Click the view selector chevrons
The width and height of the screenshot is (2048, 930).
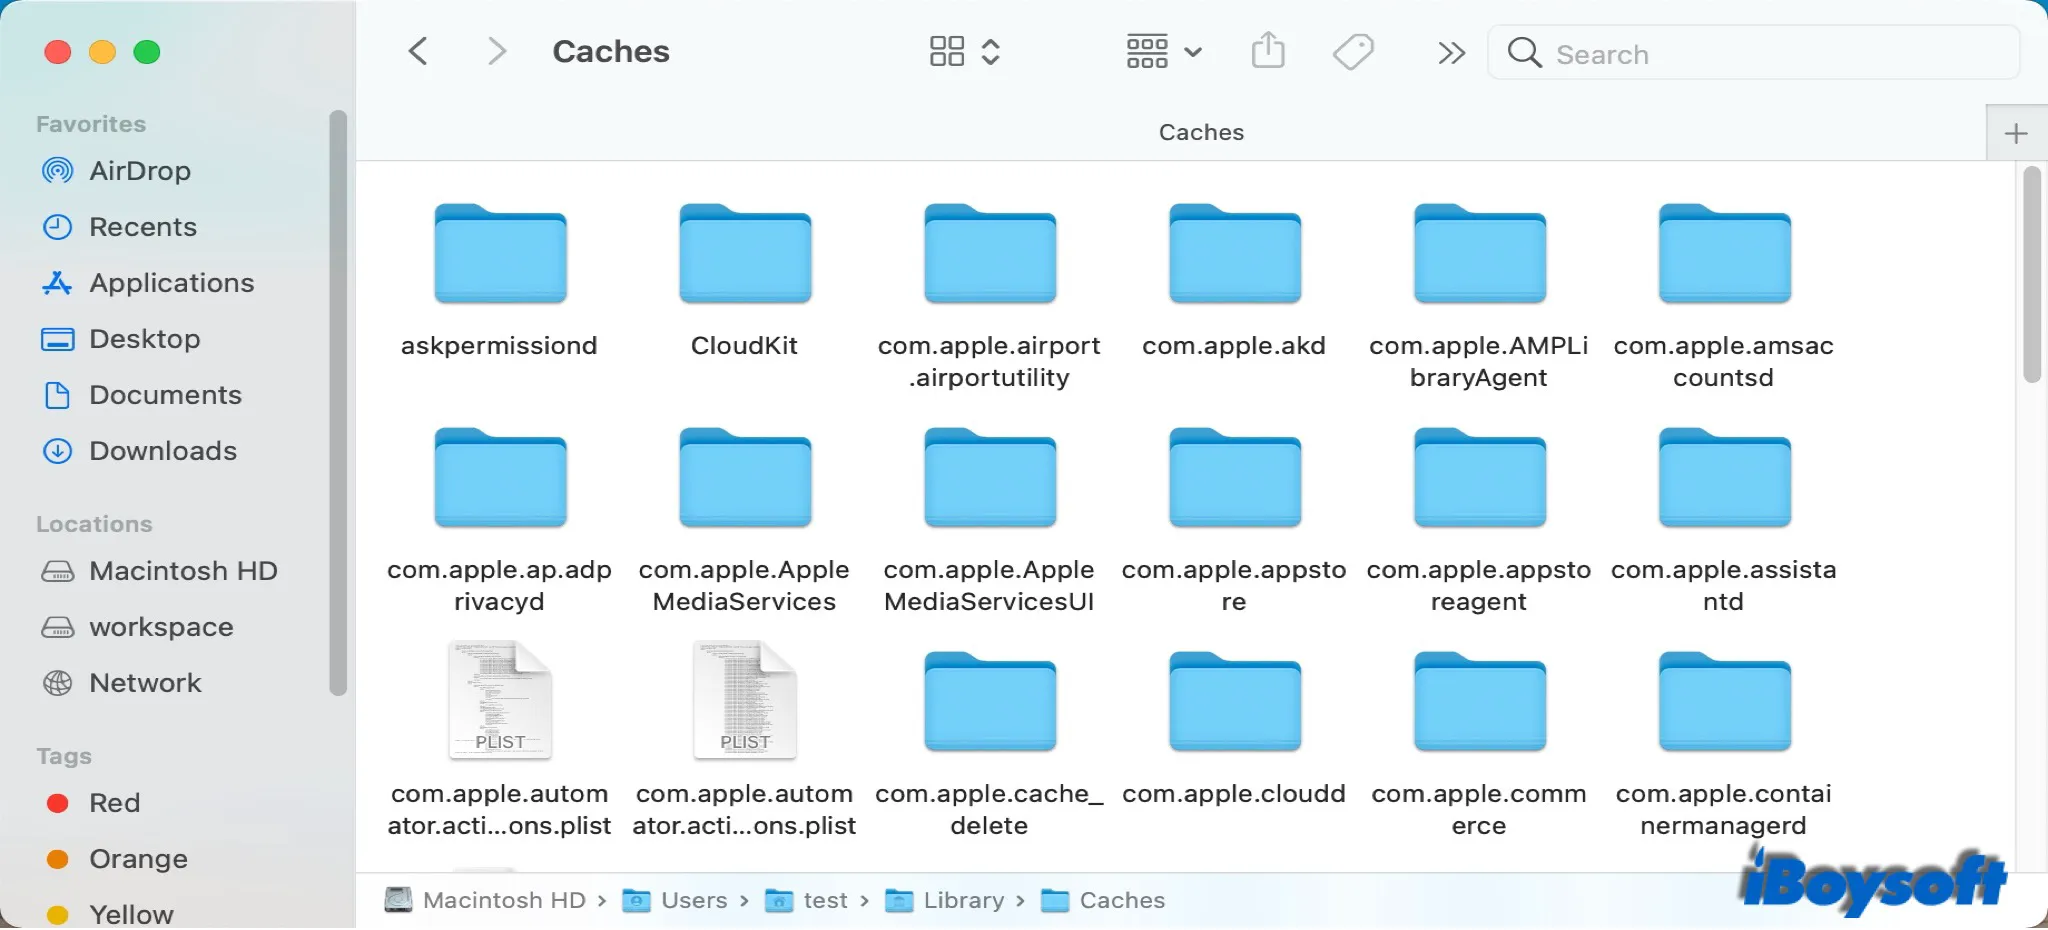pos(991,51)
